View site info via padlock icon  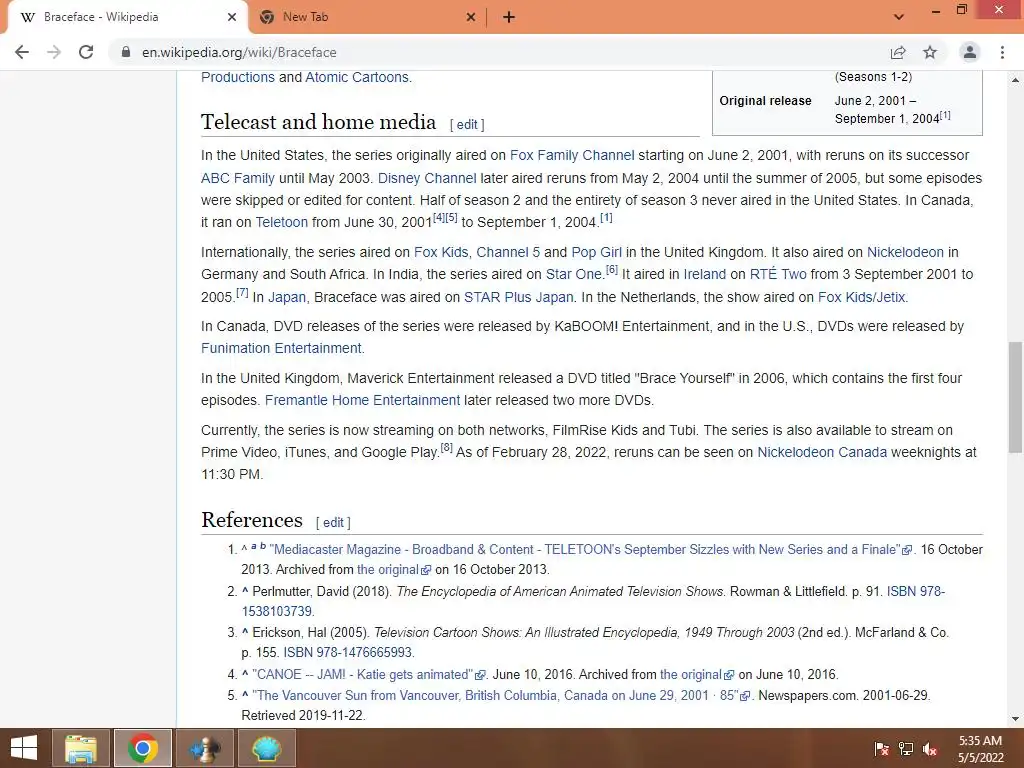click(126, 52)
